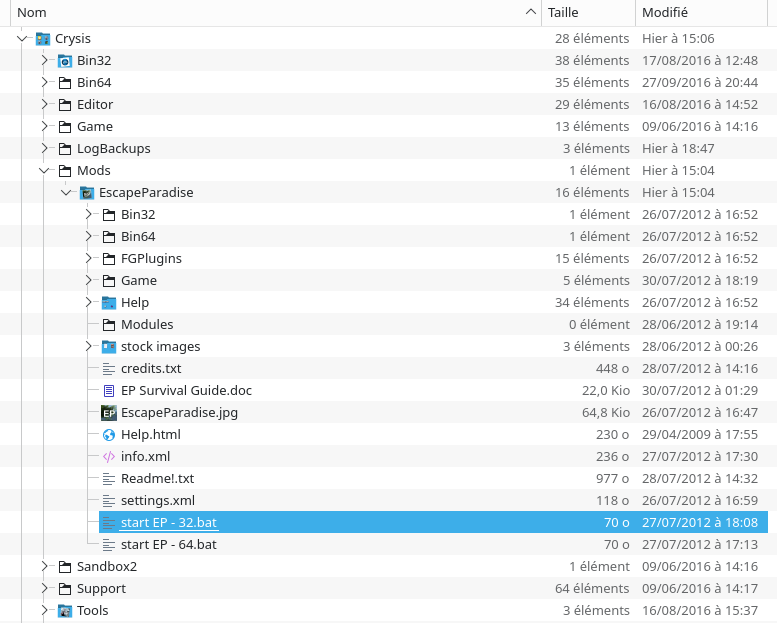Click the Help.html globe icon
The image size is (777, 623).
[x=109, y=435]
